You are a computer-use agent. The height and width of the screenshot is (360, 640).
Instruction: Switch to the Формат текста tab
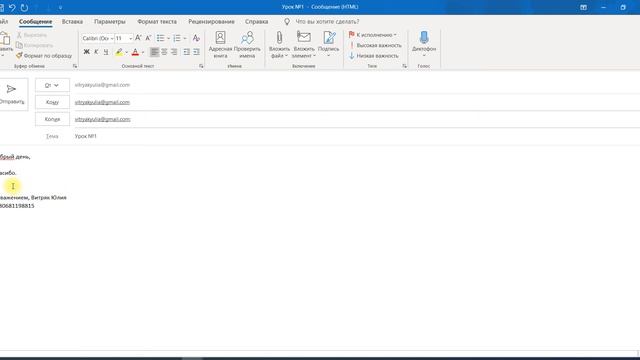tap(157, 22)
